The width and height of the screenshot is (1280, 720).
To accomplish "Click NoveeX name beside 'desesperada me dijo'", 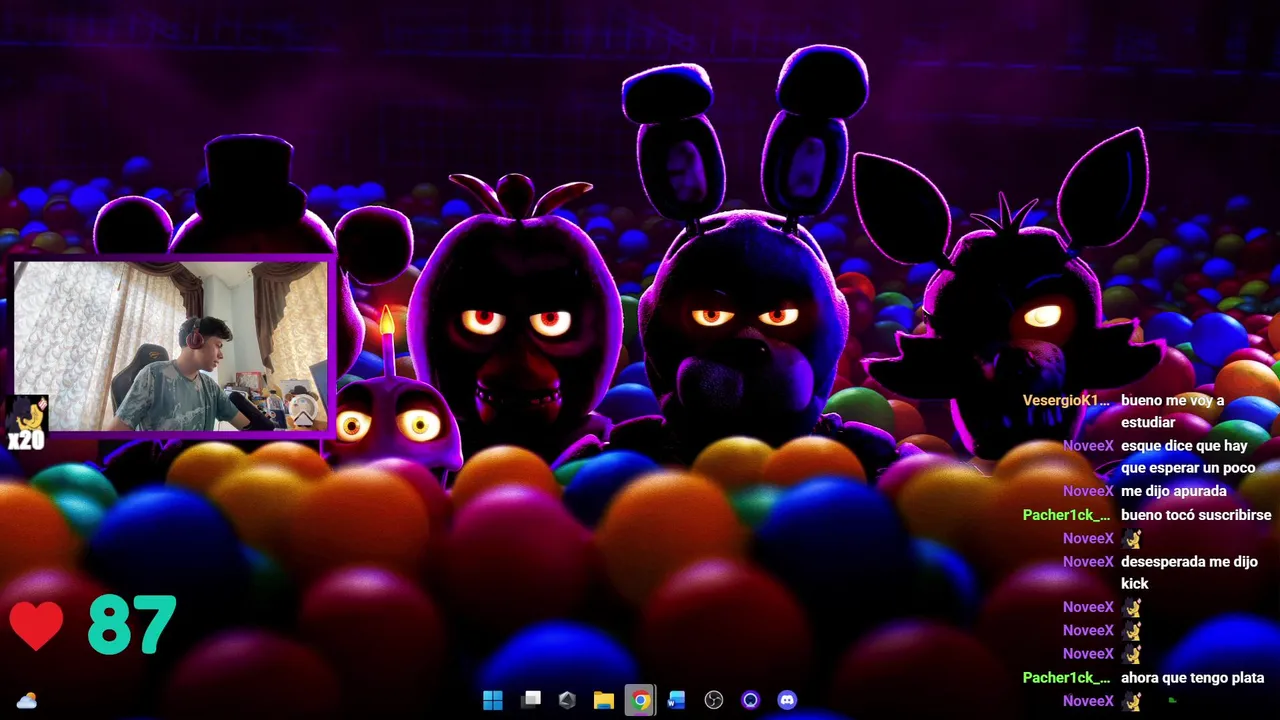I will tap(1088, 561).
